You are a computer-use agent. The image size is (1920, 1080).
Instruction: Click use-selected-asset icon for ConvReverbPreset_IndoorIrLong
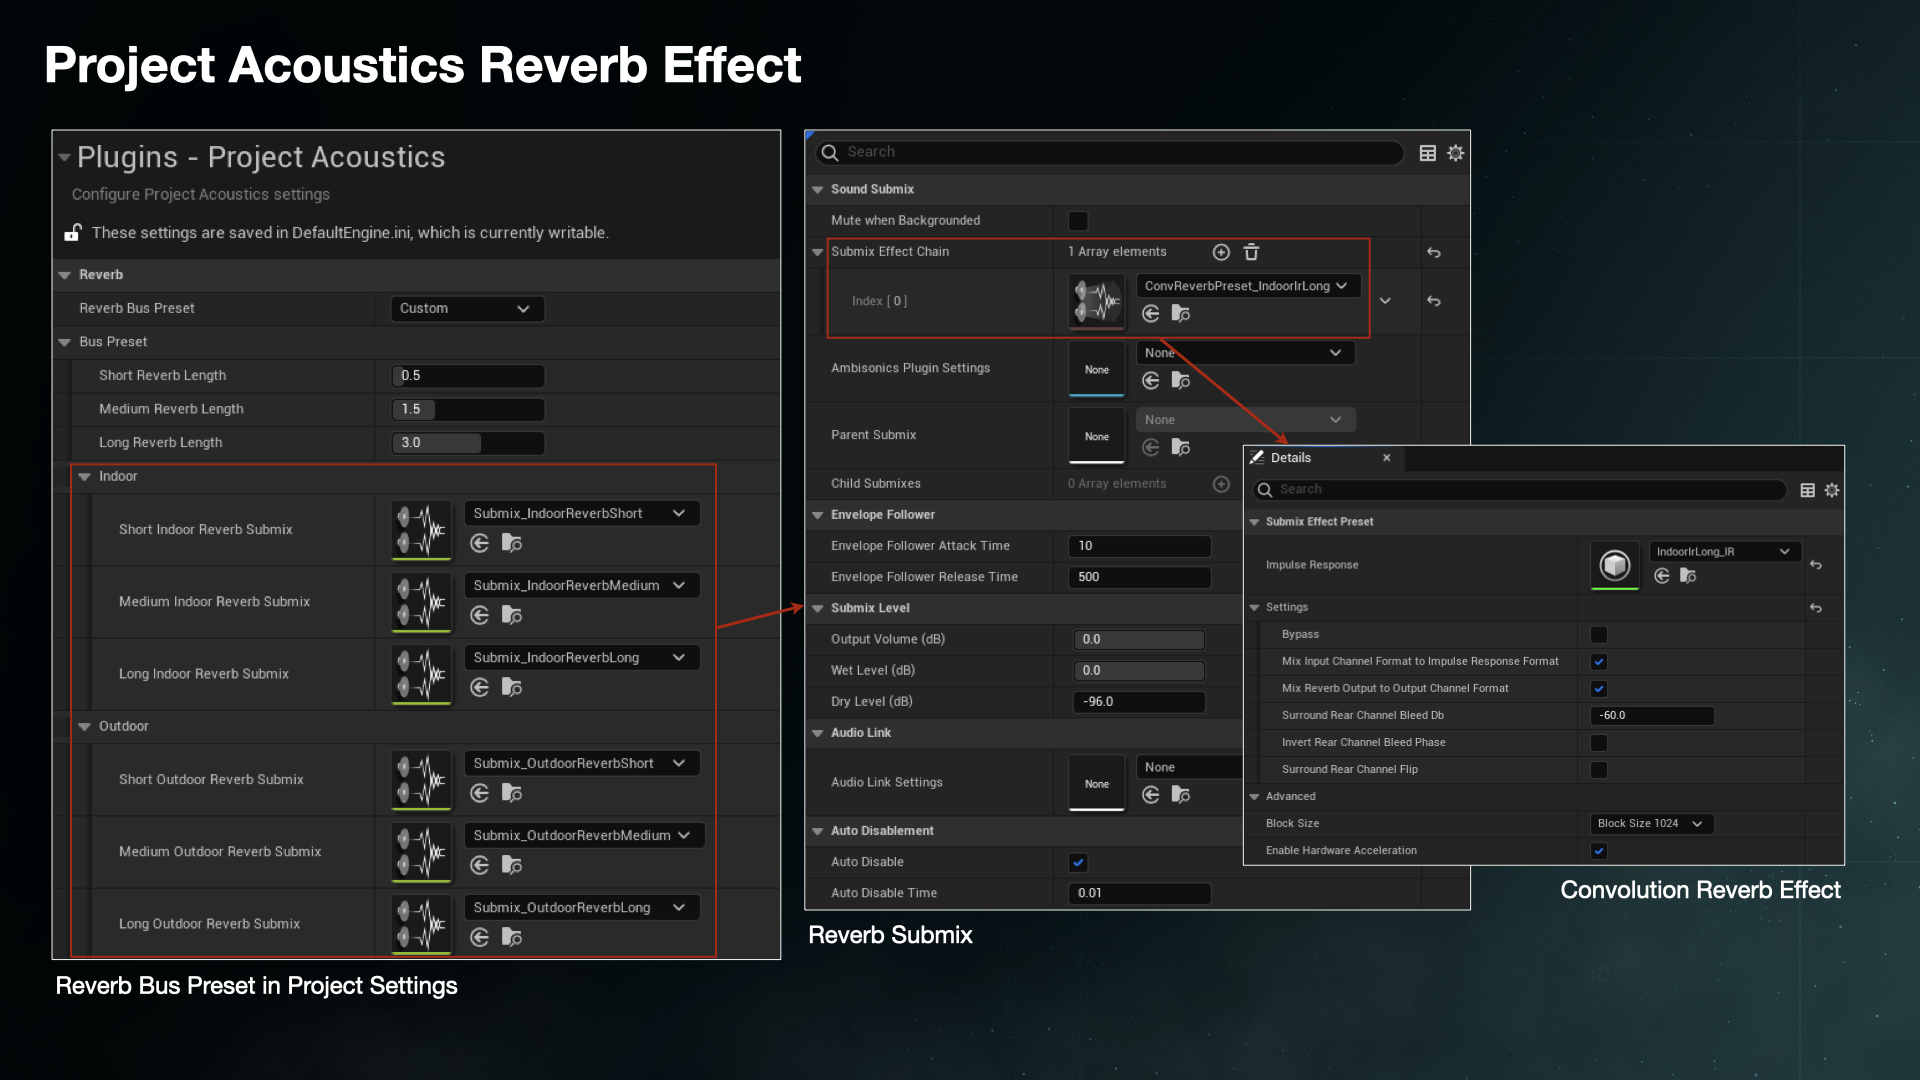pyautogui.click(x=1151, y=314)
